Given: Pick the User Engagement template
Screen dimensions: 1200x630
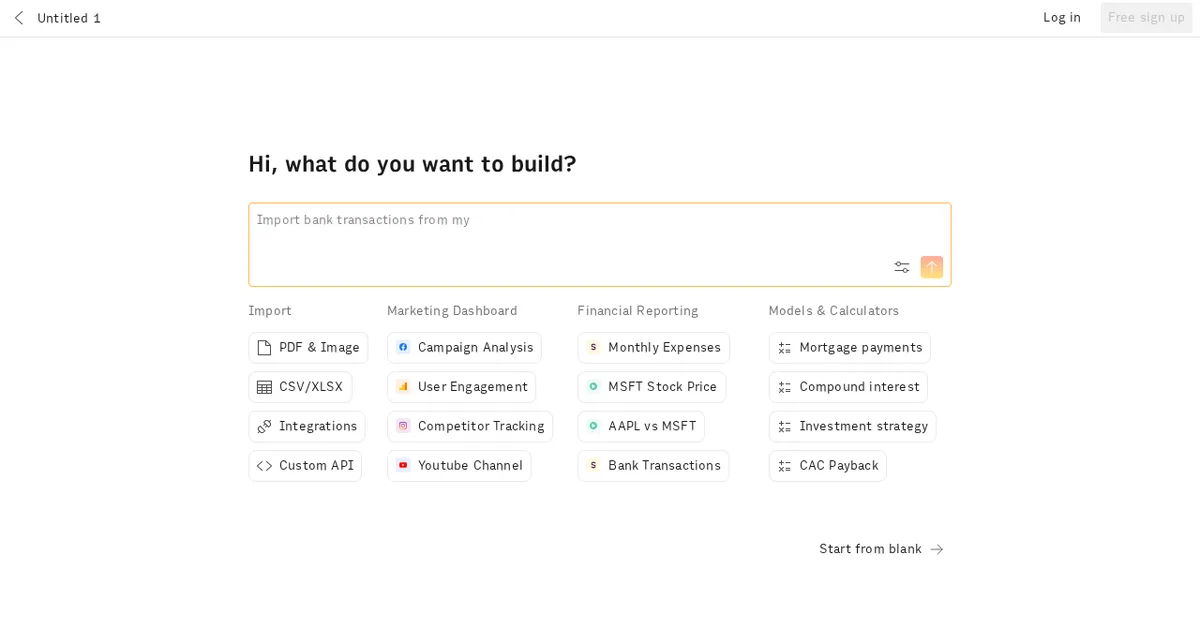Looking at the screenshot, I should point(462,387).
